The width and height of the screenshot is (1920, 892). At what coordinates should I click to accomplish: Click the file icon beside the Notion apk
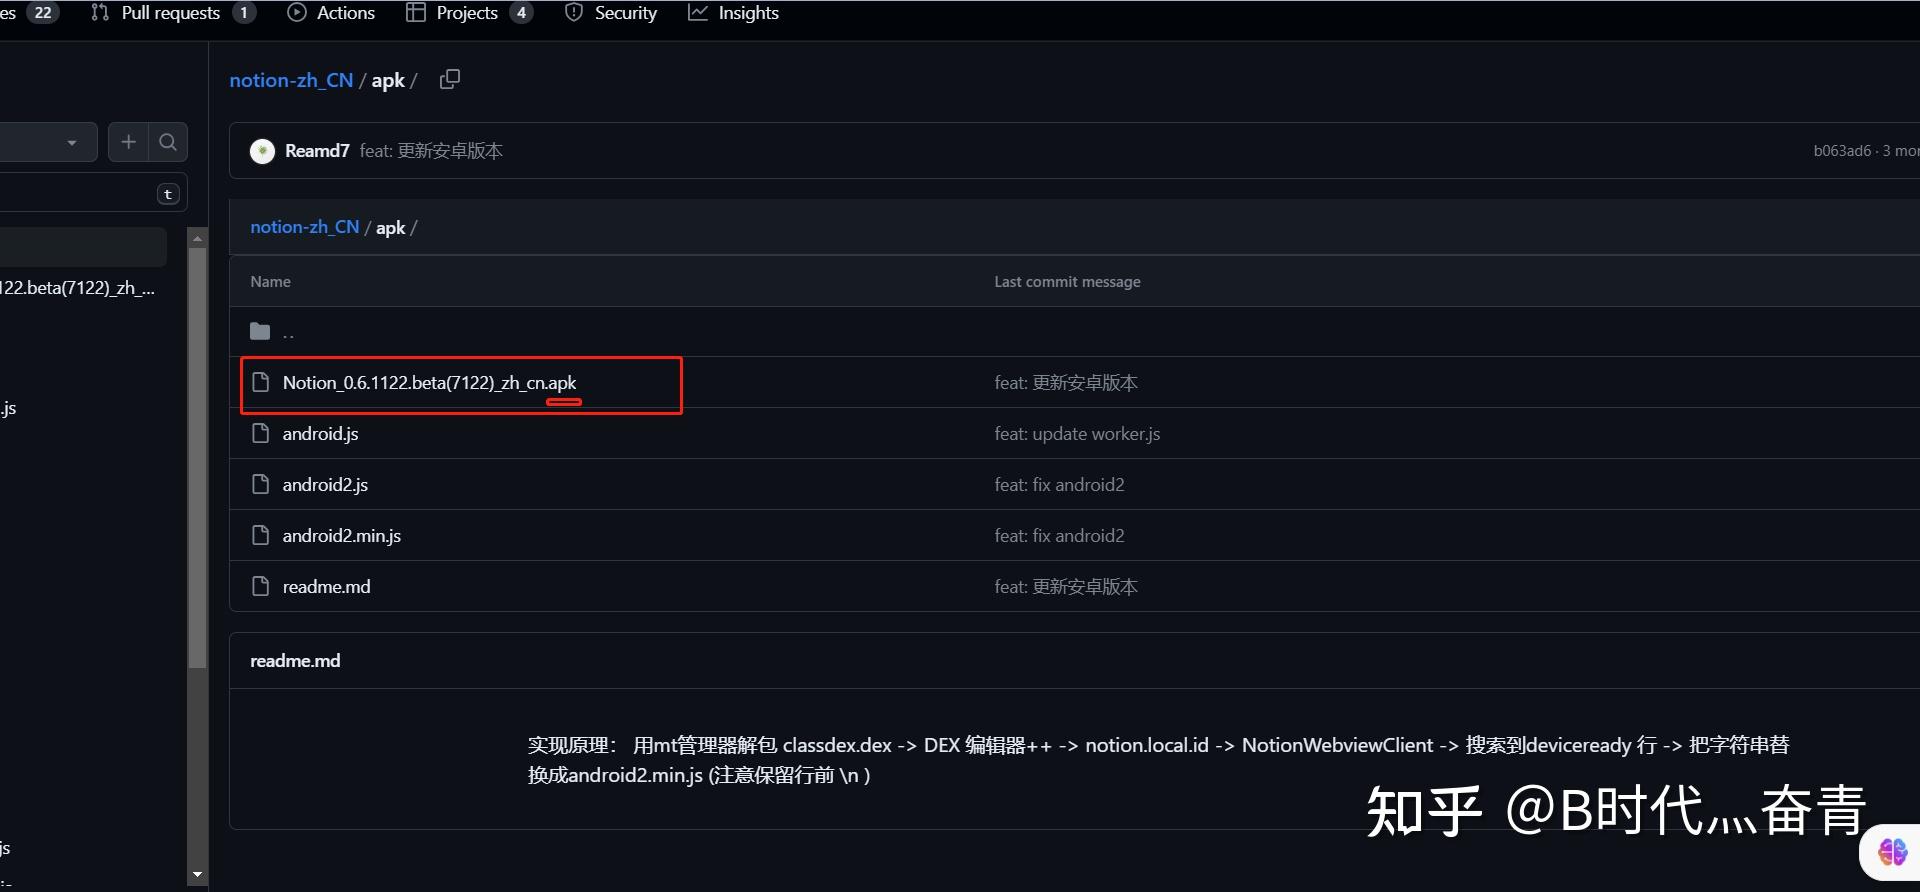coord(260,382)
